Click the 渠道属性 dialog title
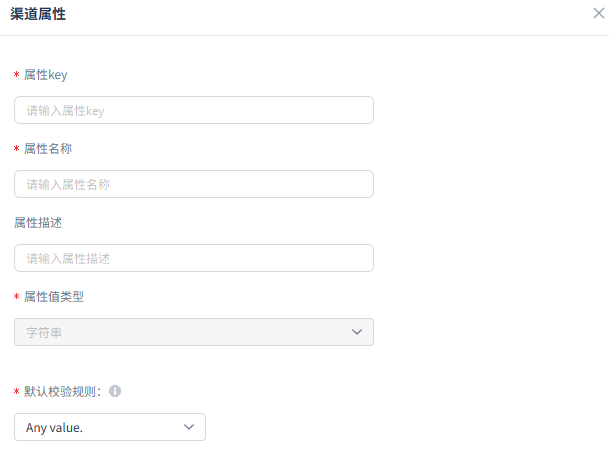 (x=39, y=15)
